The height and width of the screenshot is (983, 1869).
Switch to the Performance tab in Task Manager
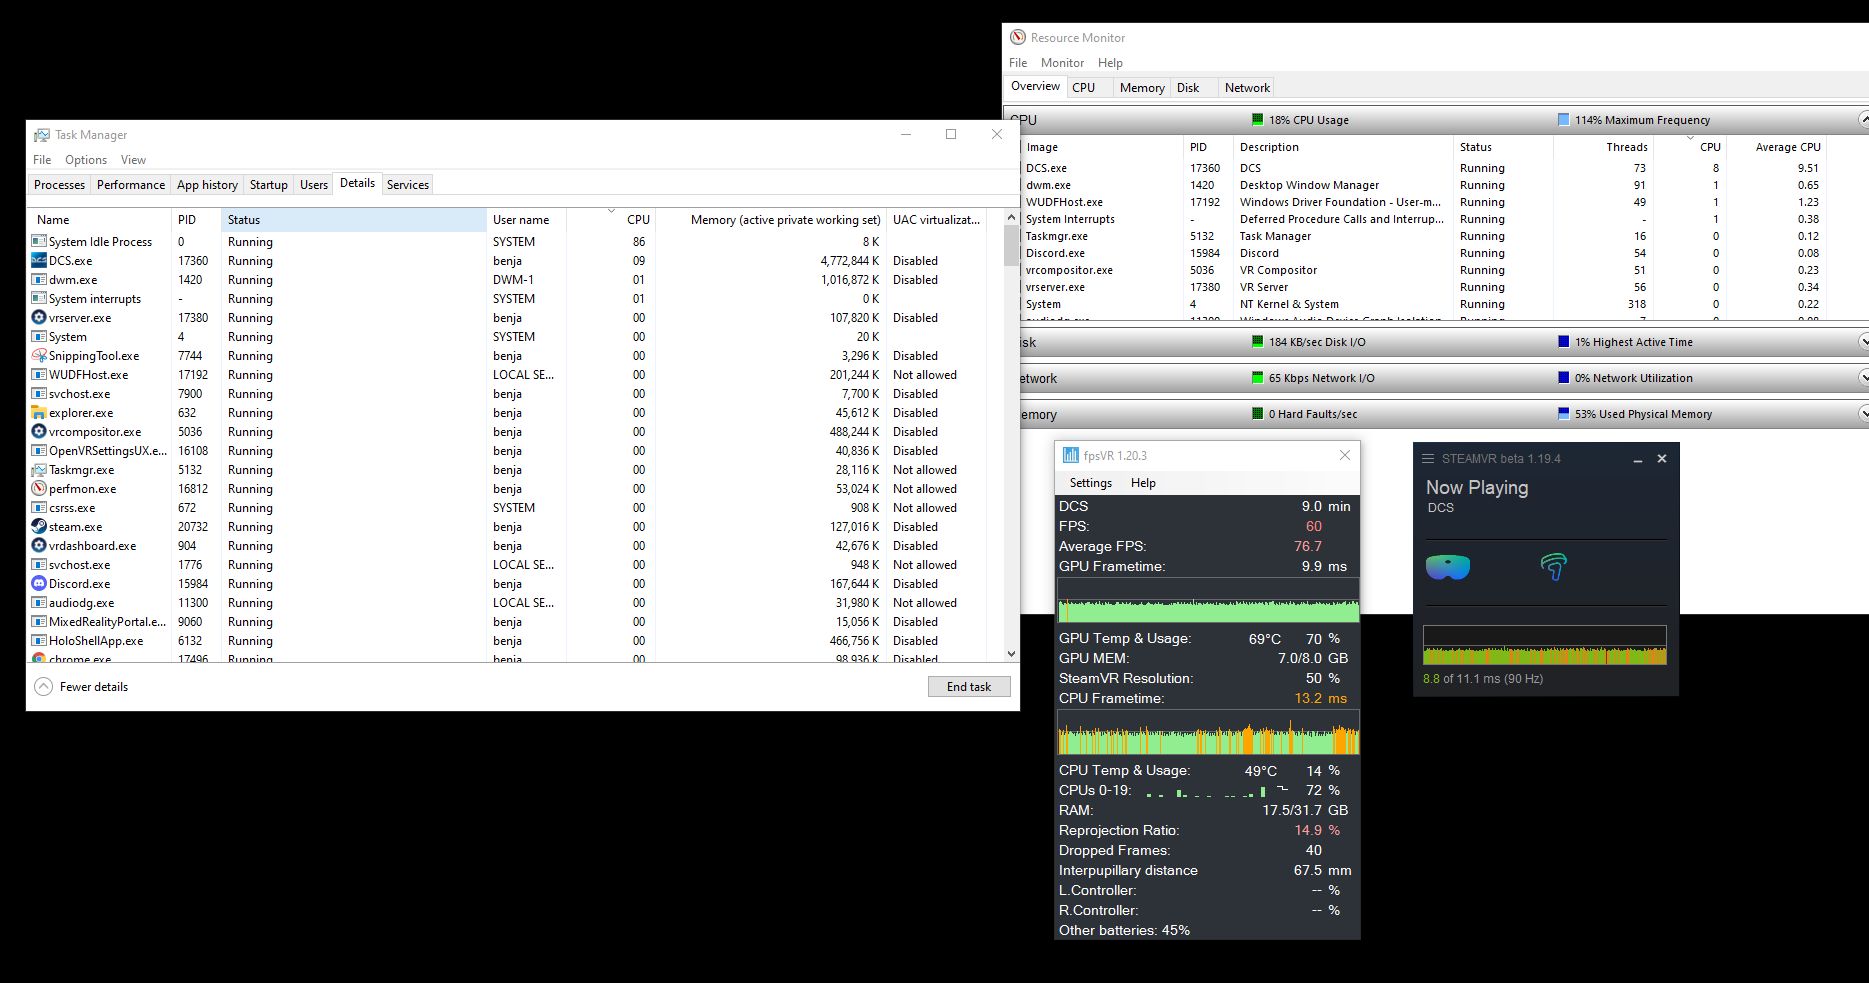[x=131, y=185]
